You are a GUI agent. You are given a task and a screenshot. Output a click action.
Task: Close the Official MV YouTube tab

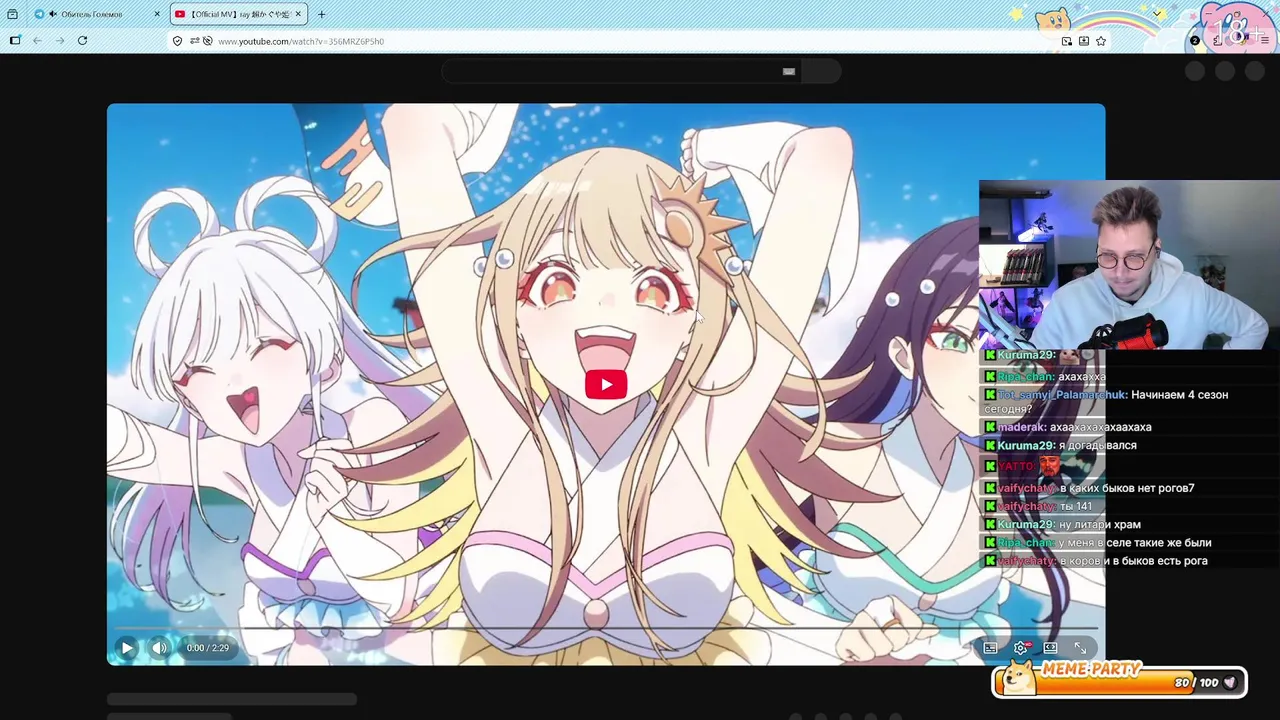point(298,14)
